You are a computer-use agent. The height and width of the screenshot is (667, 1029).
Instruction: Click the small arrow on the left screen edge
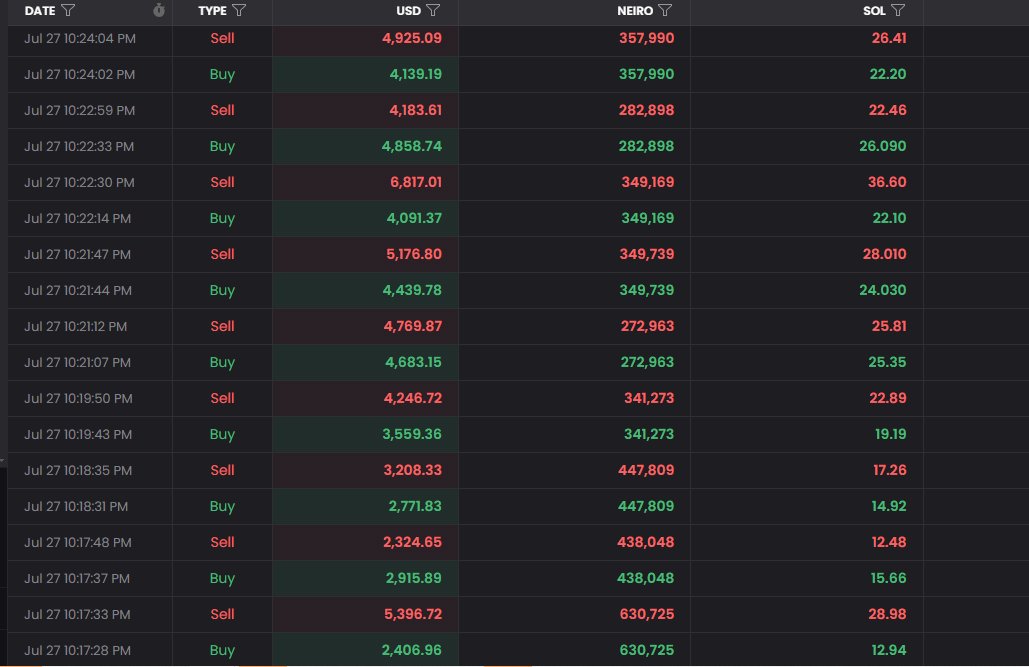[4, 460]
